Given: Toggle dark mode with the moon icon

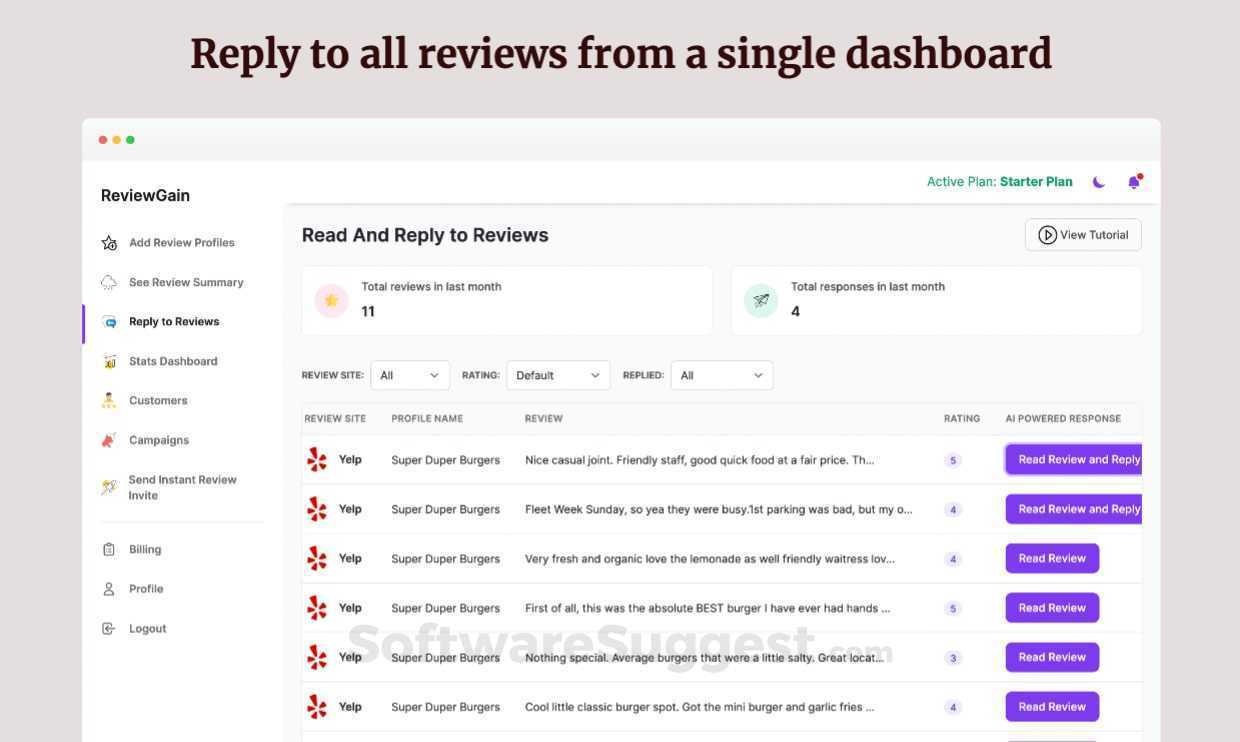Looking at the screenshot, I should pyautogui.click(x=1098, y=181).
